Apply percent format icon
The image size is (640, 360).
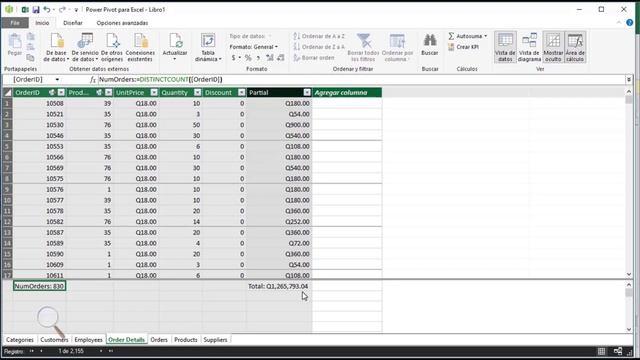coord(248,58)
